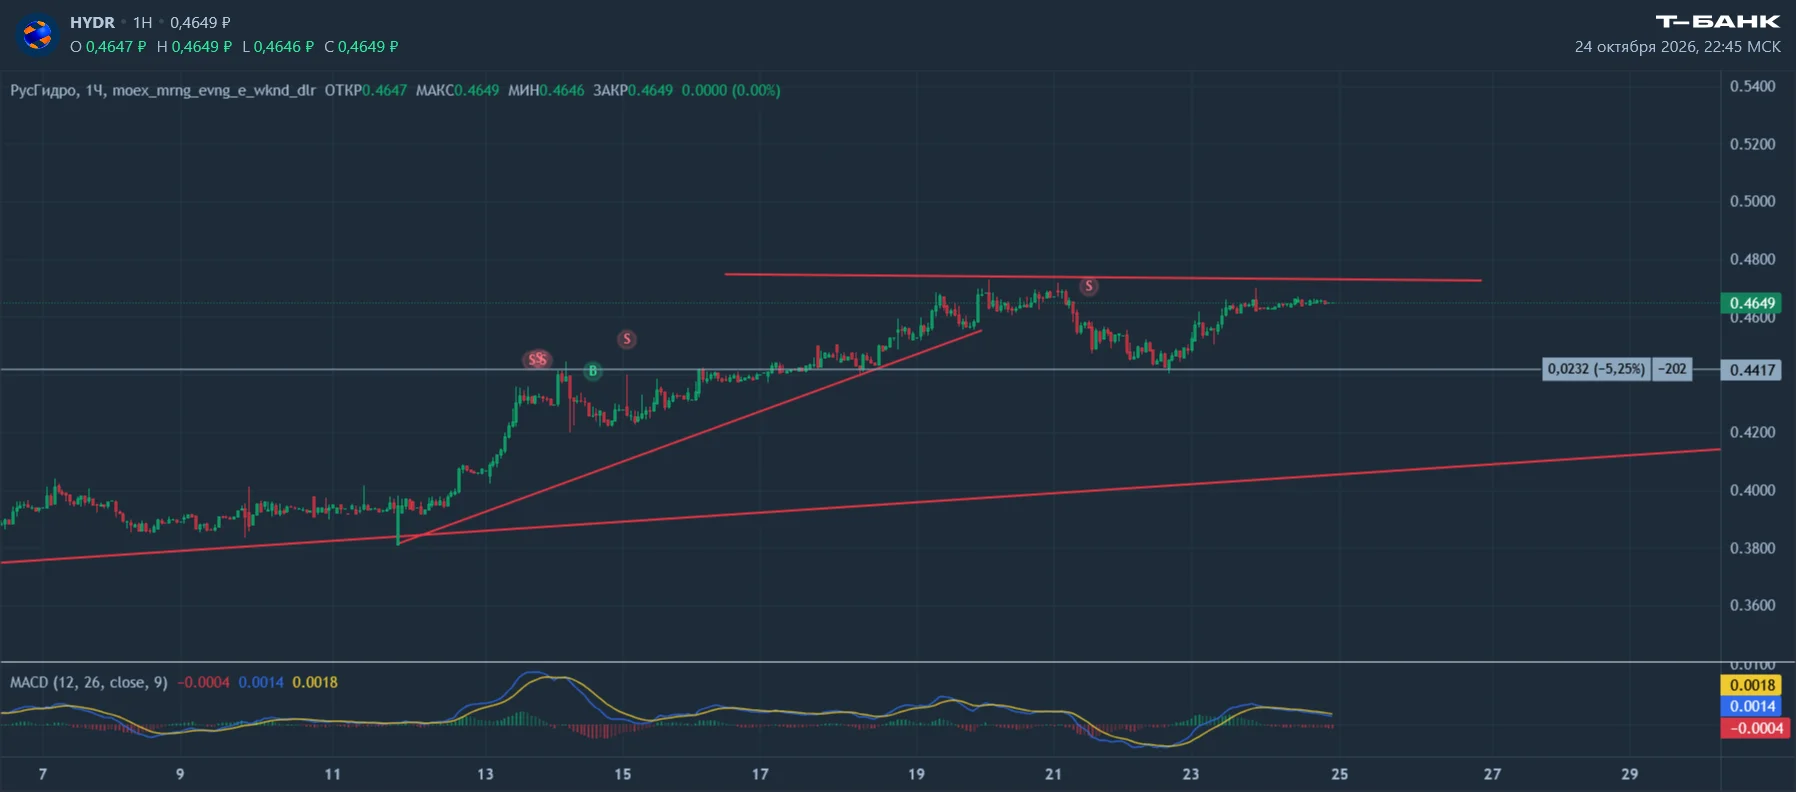This screenshot has width=1796, height=792.
Task: Click the HYDR ticker logo icon
Action: coord(37,34)
